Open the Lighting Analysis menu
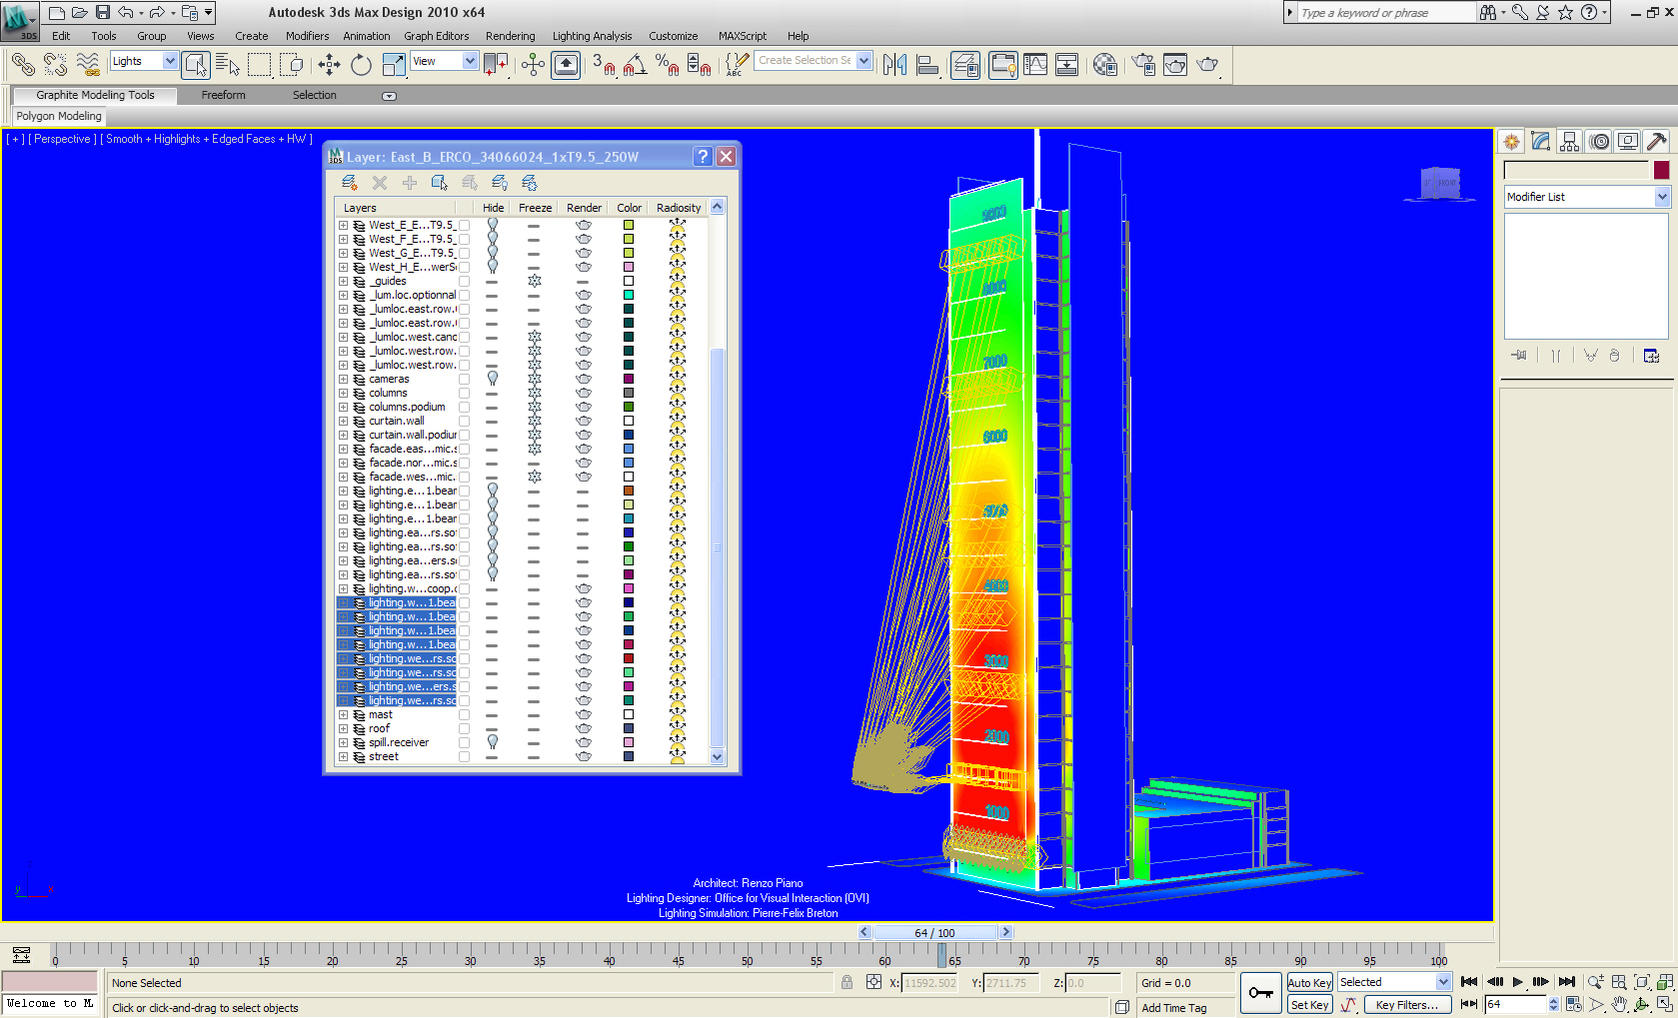The height and width of the screenshot is (1018, 1678). coord(592,36)
